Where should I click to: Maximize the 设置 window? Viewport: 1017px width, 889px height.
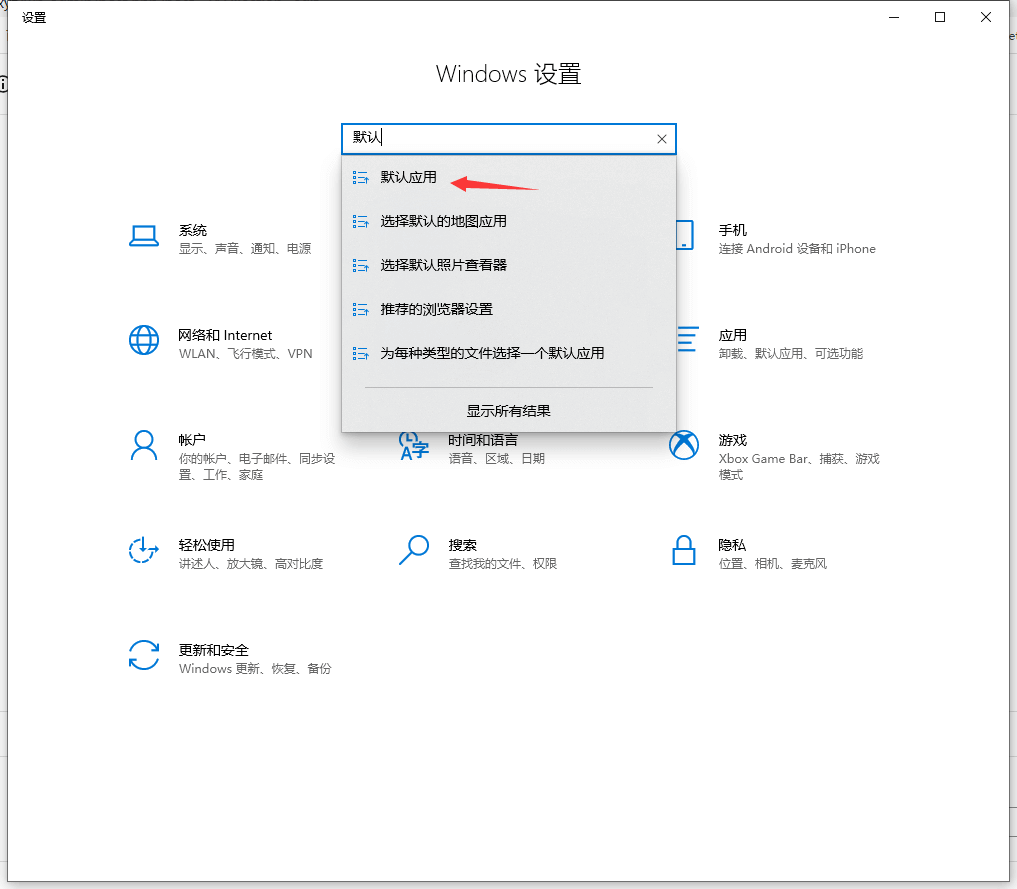[x=940, y=18]
